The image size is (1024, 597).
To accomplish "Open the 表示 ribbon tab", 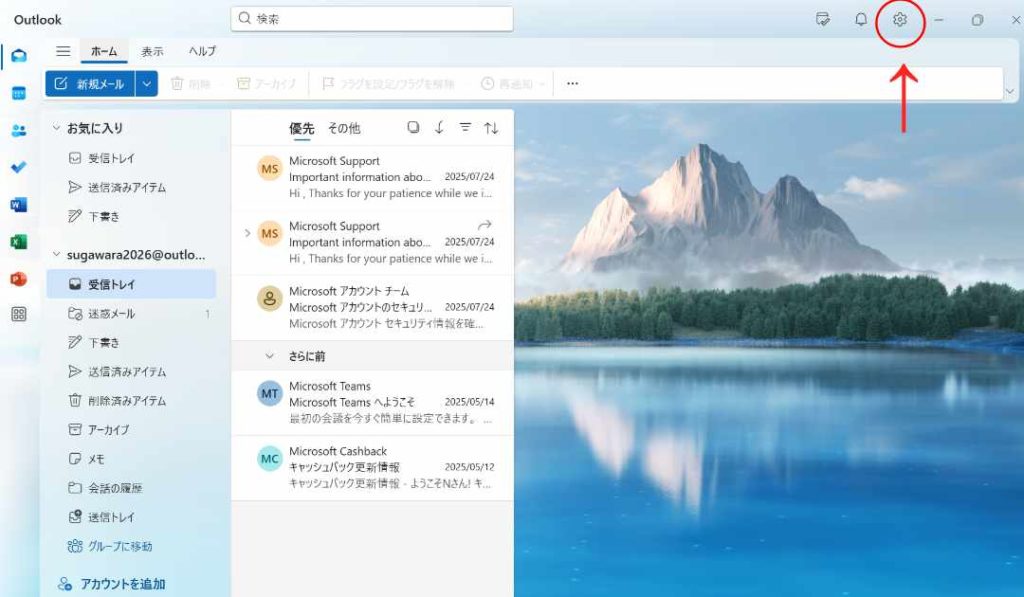I will click(152, 51).
